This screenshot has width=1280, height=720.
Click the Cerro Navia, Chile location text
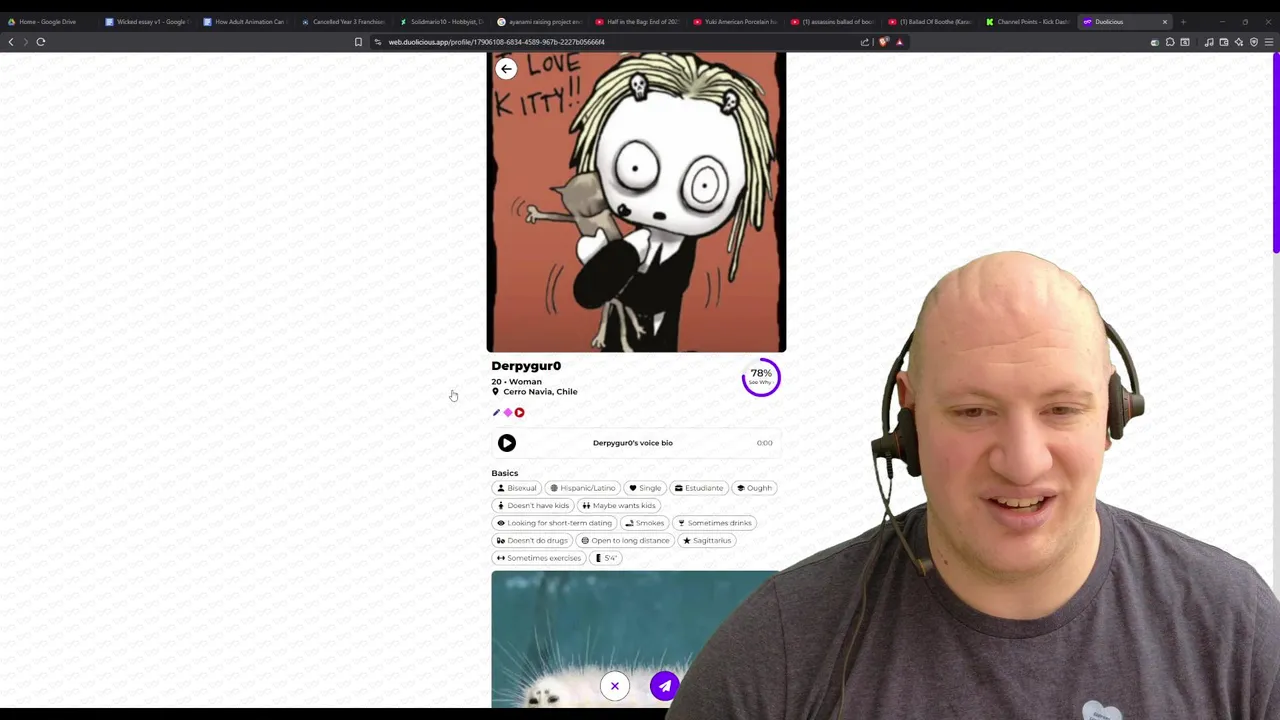540,392
